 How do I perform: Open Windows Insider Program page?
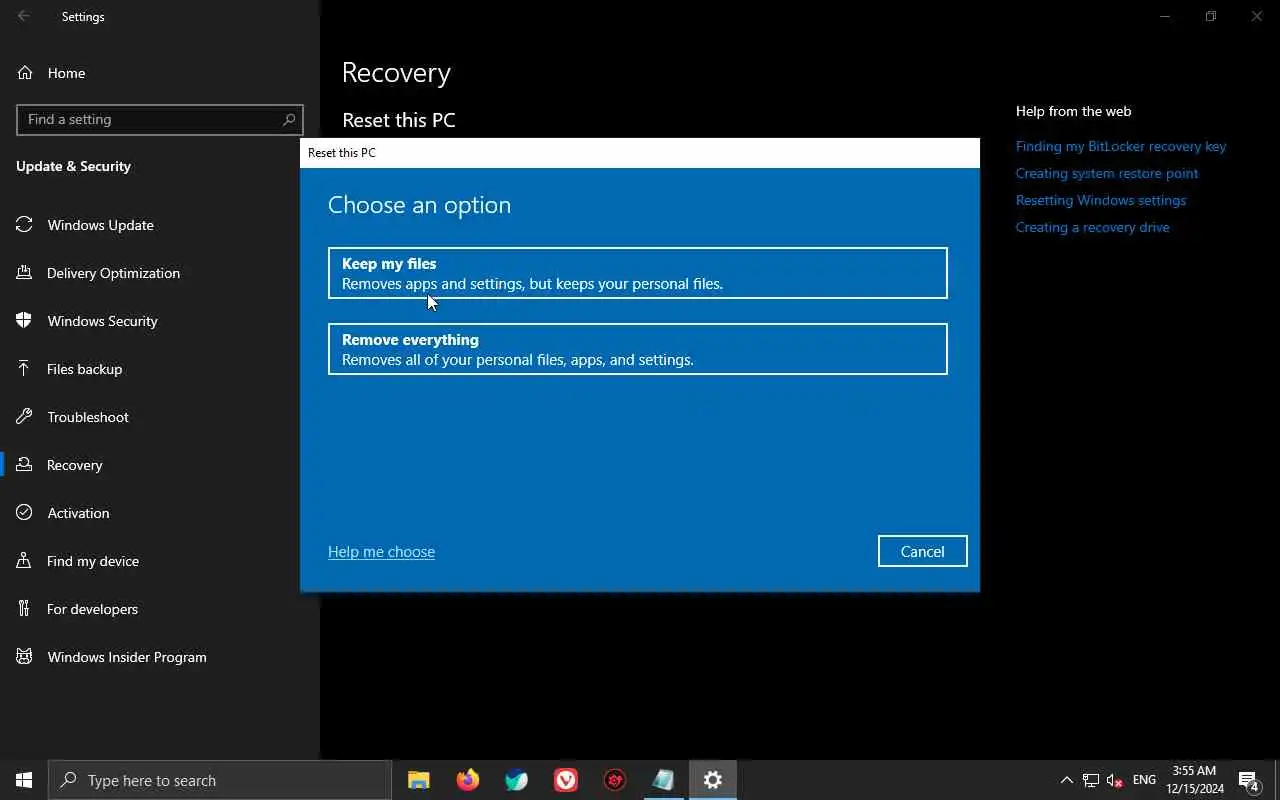click(160, 657)
